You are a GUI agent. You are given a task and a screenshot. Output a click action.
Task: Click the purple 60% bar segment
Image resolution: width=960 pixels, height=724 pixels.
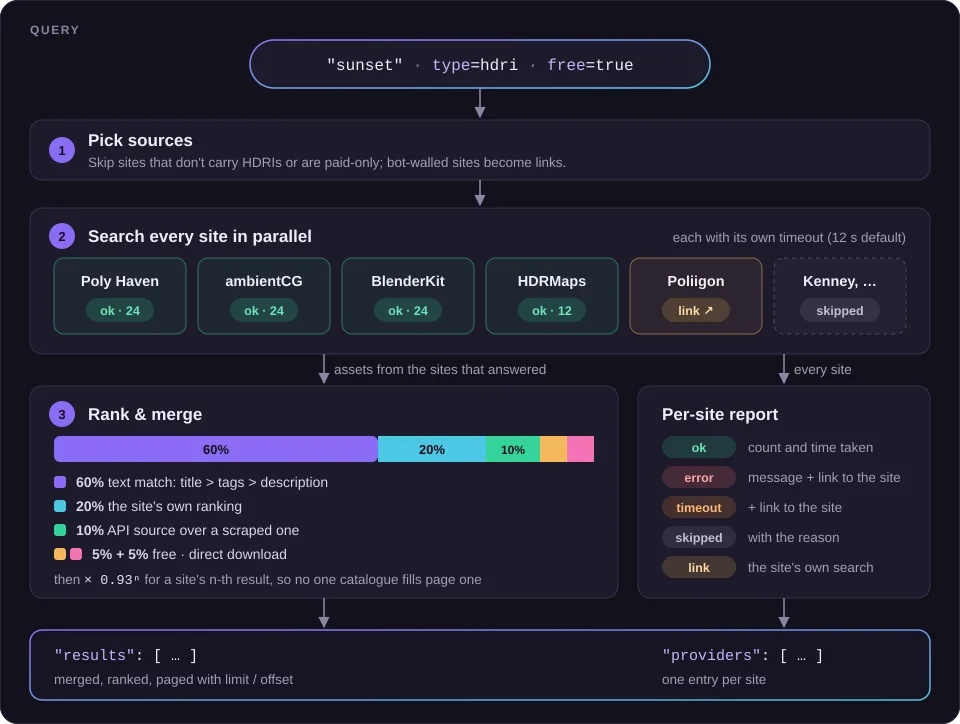tap(216, 449)
